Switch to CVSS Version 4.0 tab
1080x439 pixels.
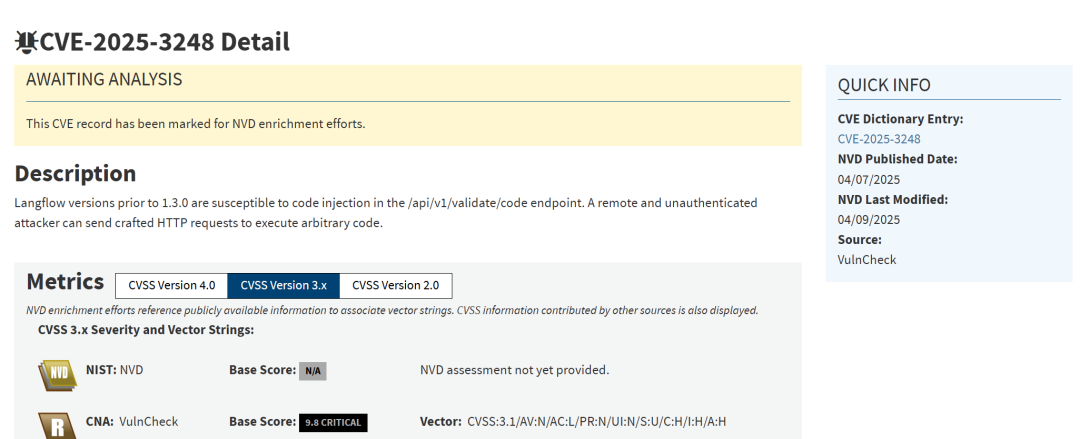coord(172,285)
